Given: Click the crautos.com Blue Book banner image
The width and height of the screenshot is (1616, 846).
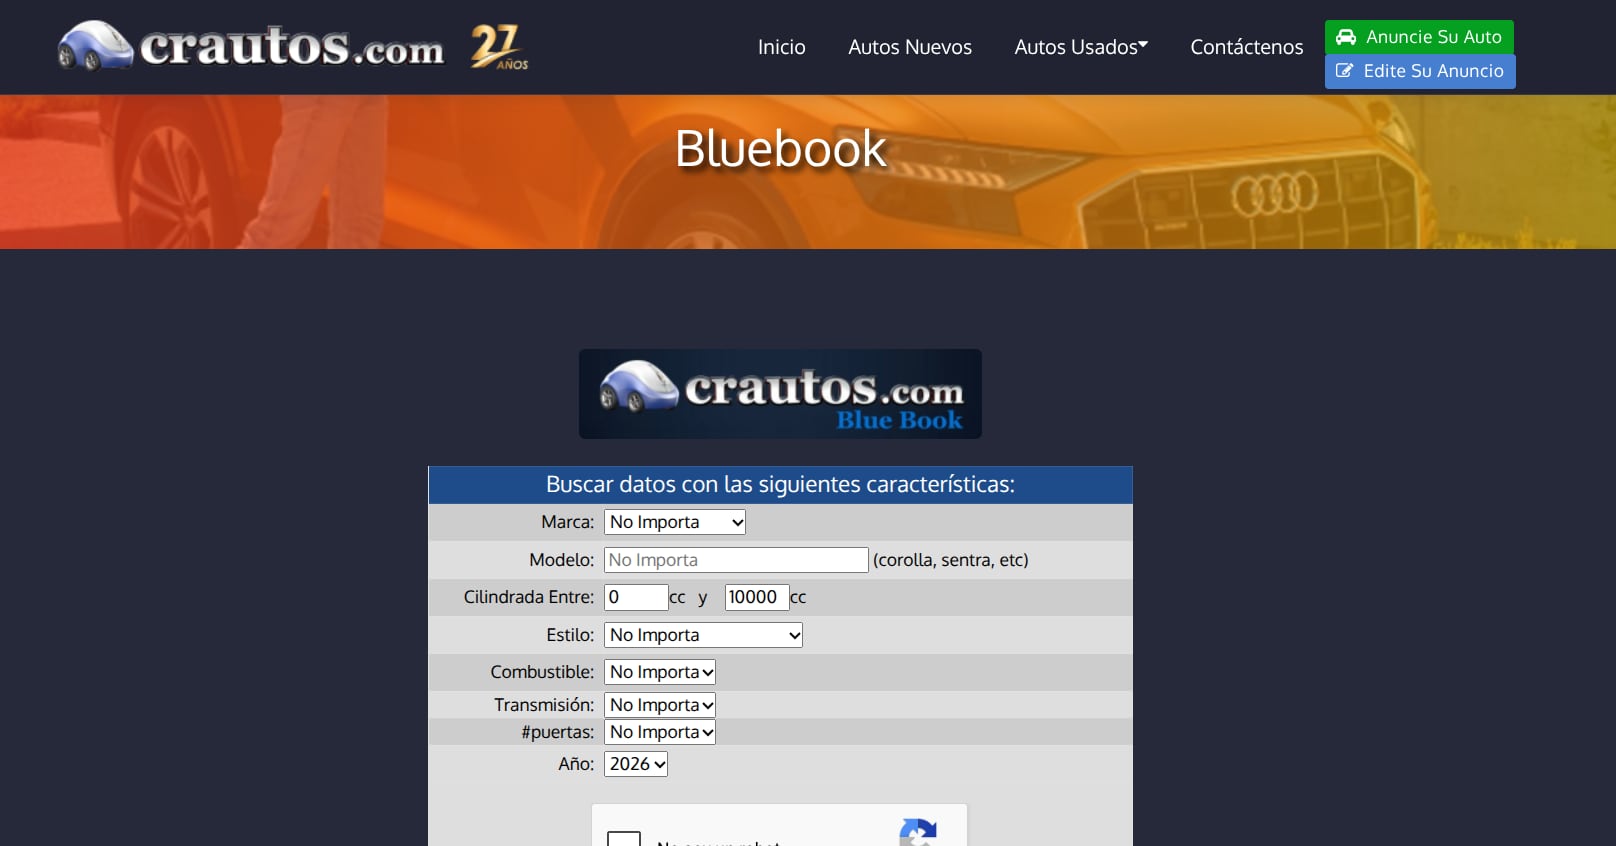Looking at the screenshot, I should point(780,394).
